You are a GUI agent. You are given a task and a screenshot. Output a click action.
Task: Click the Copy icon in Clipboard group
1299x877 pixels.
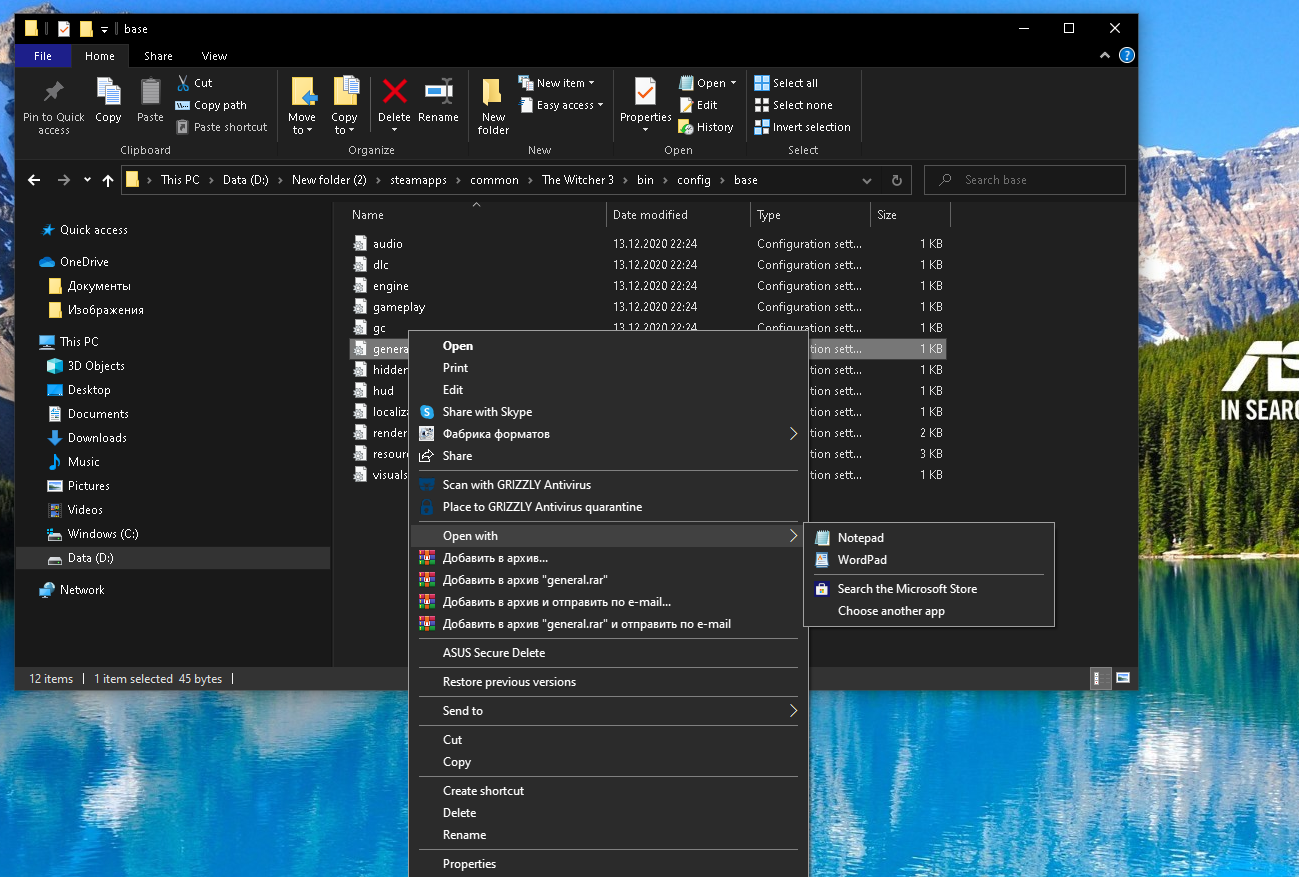108,92
